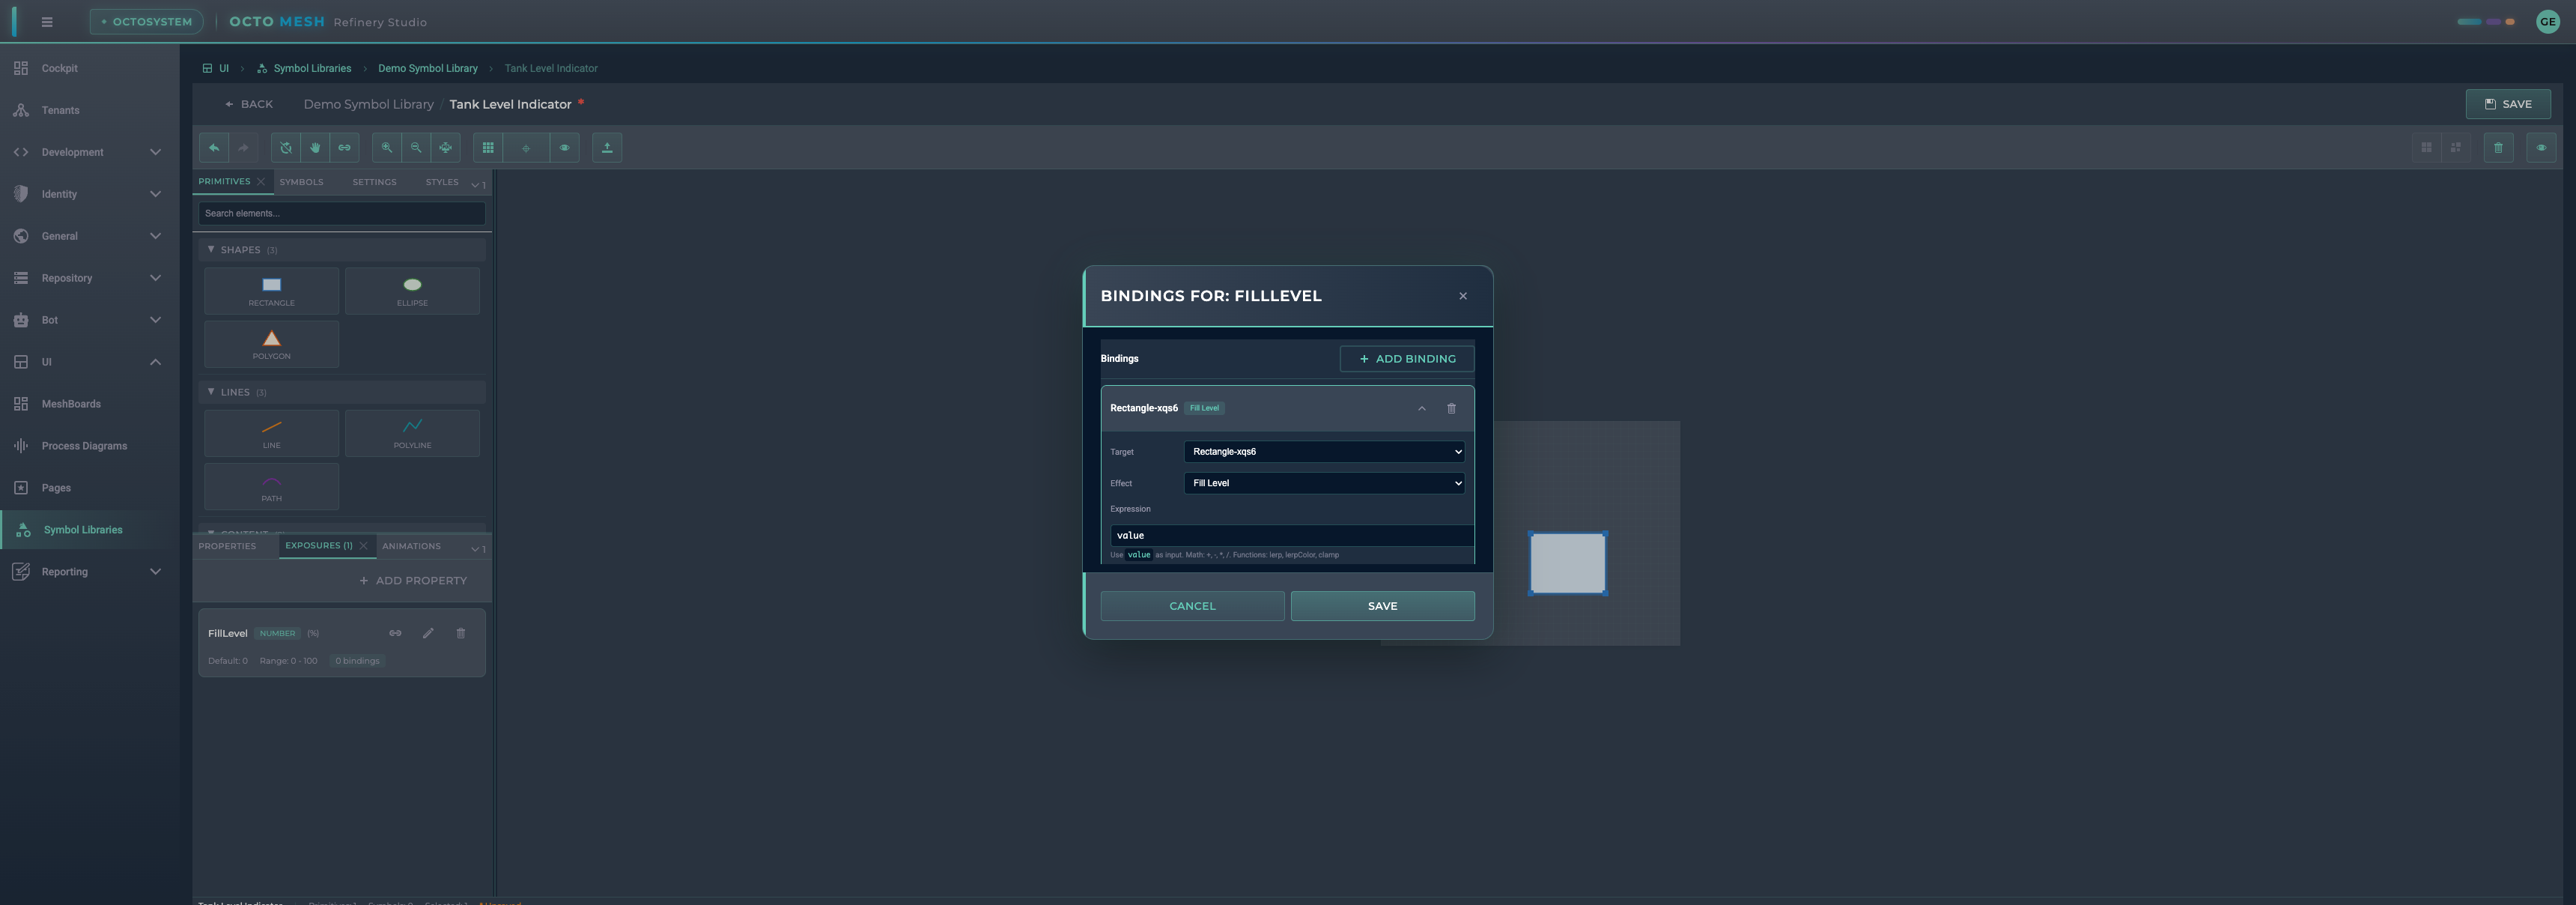Click the zoom out magnifier icon
The width and height of the screenshot is (2576, 905).
416,148
